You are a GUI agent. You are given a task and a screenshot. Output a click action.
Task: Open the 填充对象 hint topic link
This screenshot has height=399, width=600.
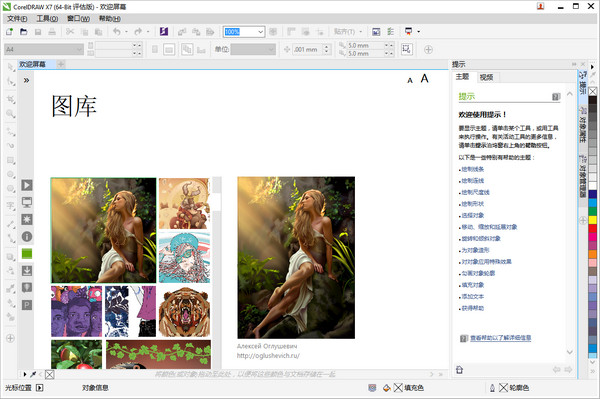point(473,285)
